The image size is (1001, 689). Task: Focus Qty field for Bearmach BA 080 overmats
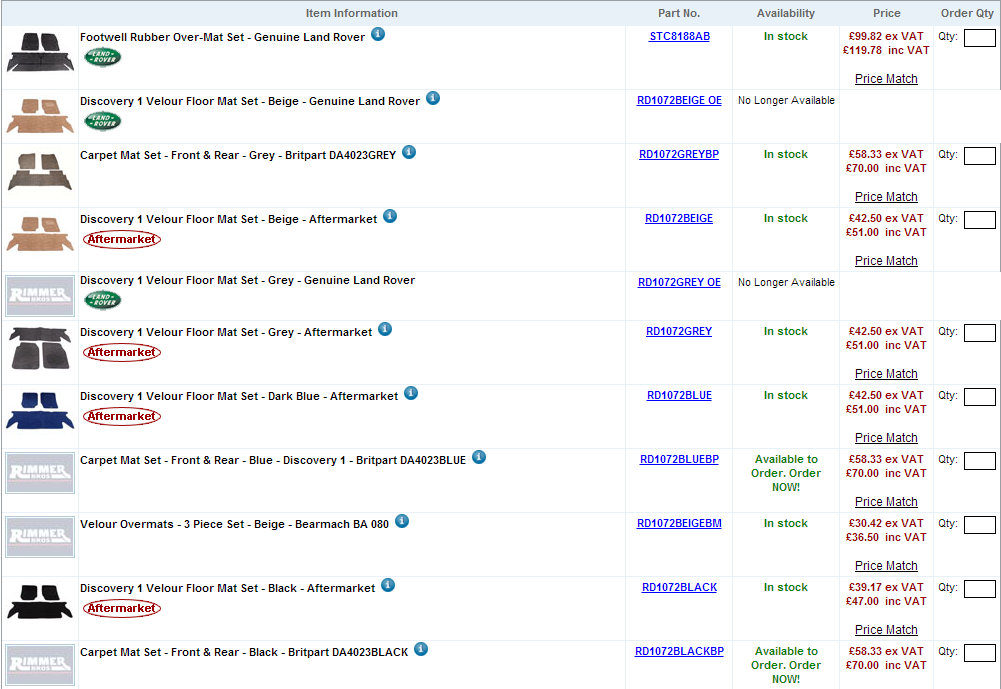[979, 525]
